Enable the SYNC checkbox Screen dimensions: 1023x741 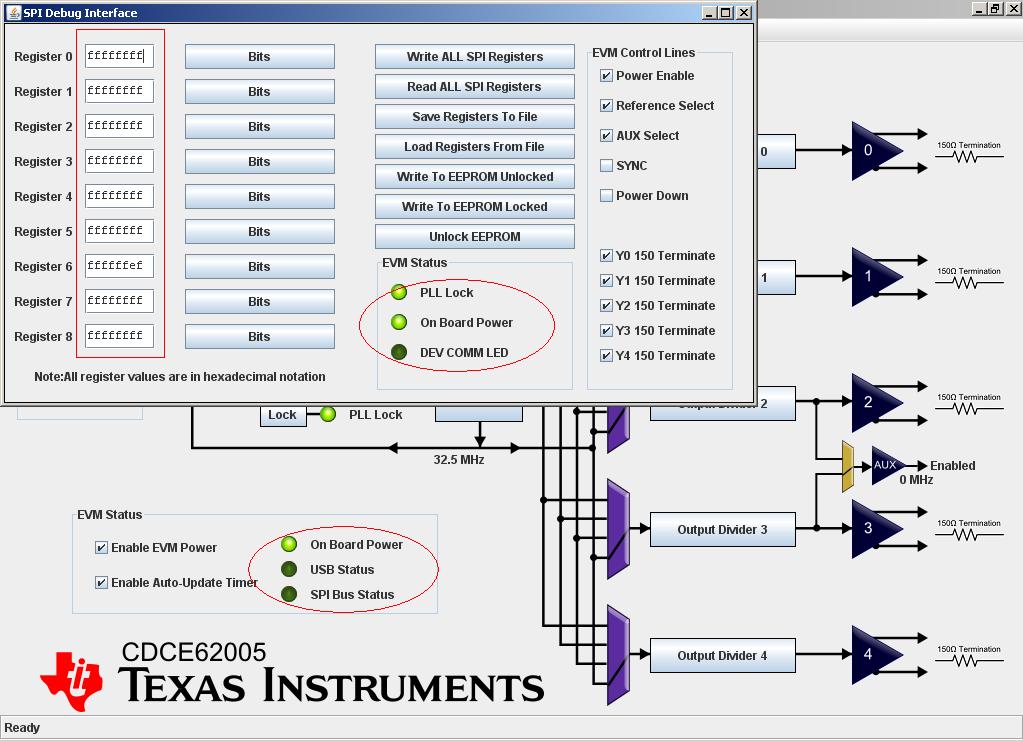(x=606, y=166)
